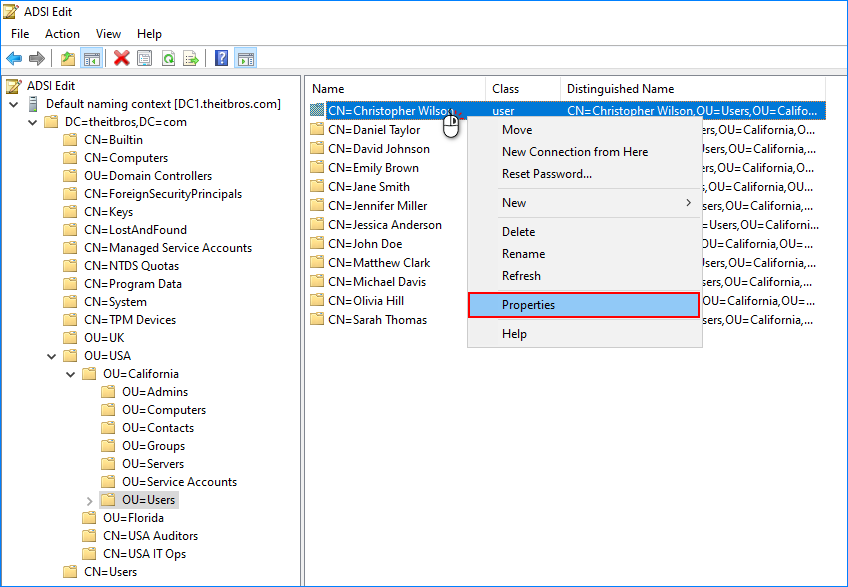Select OU=Domain Controllers in tree
The image size is (848, 587).
(148, 176)
